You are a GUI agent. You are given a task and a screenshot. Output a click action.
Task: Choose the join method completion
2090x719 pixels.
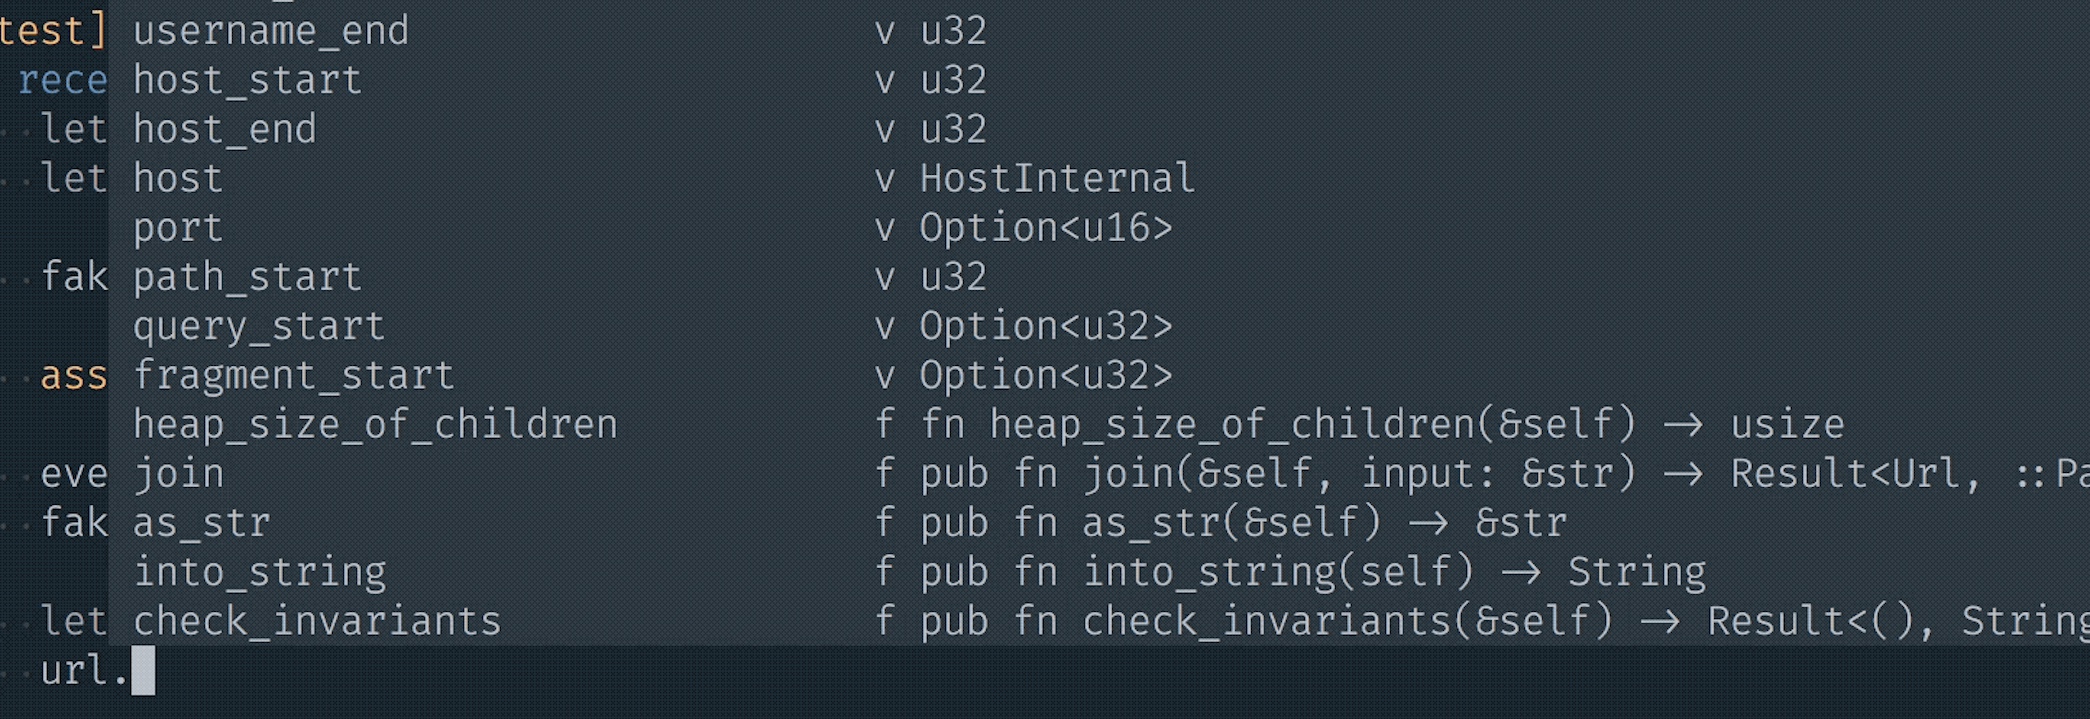click(178, 474)
